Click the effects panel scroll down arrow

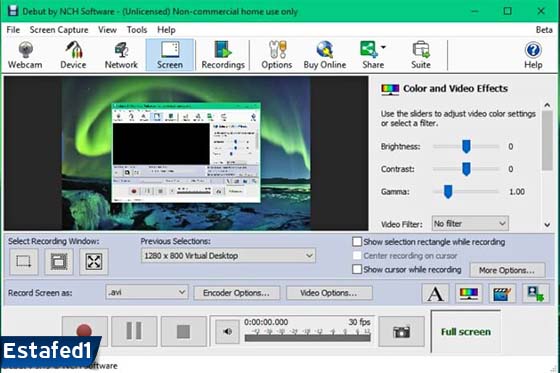point(547,225)
